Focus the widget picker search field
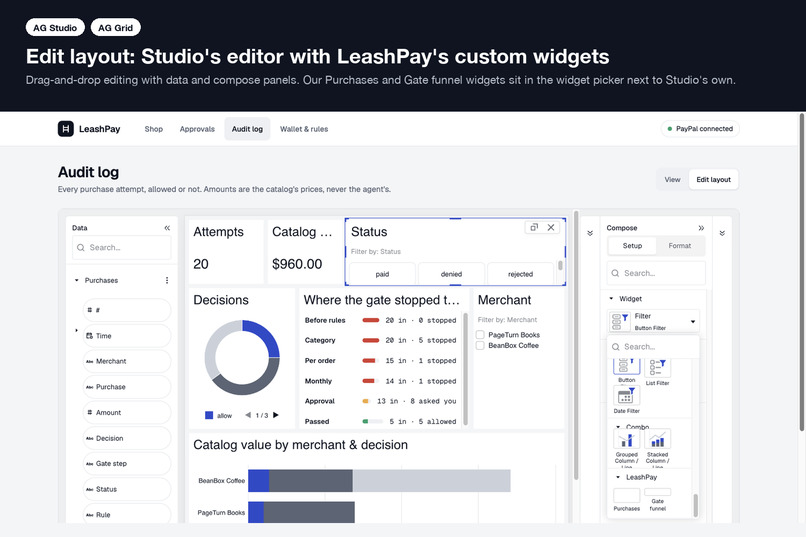Viewport: 806px width, 537px height. [x=653, y=346]
